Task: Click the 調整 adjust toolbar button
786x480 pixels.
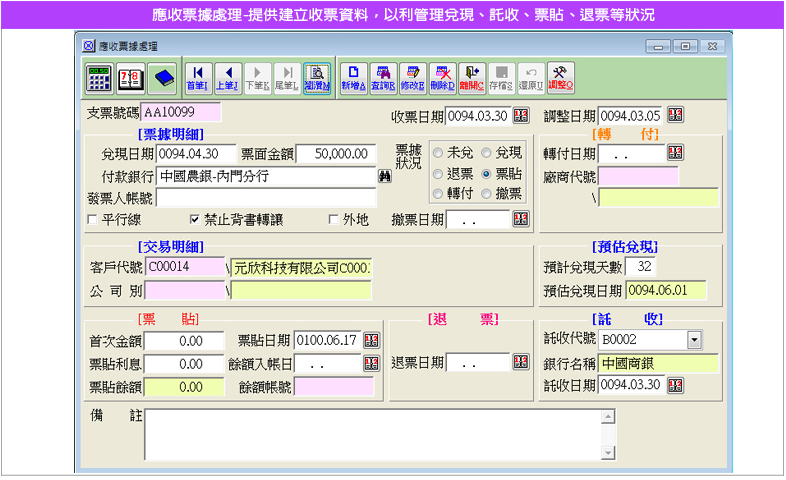Action: click(560, 77)
